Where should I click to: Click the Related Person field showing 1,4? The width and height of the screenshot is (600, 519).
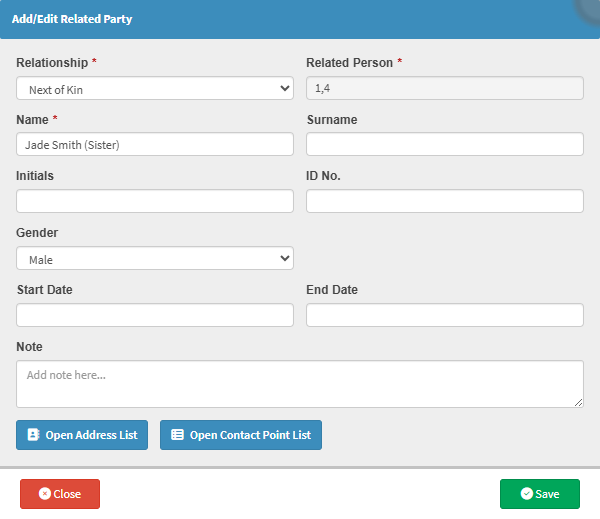point(444,89)
